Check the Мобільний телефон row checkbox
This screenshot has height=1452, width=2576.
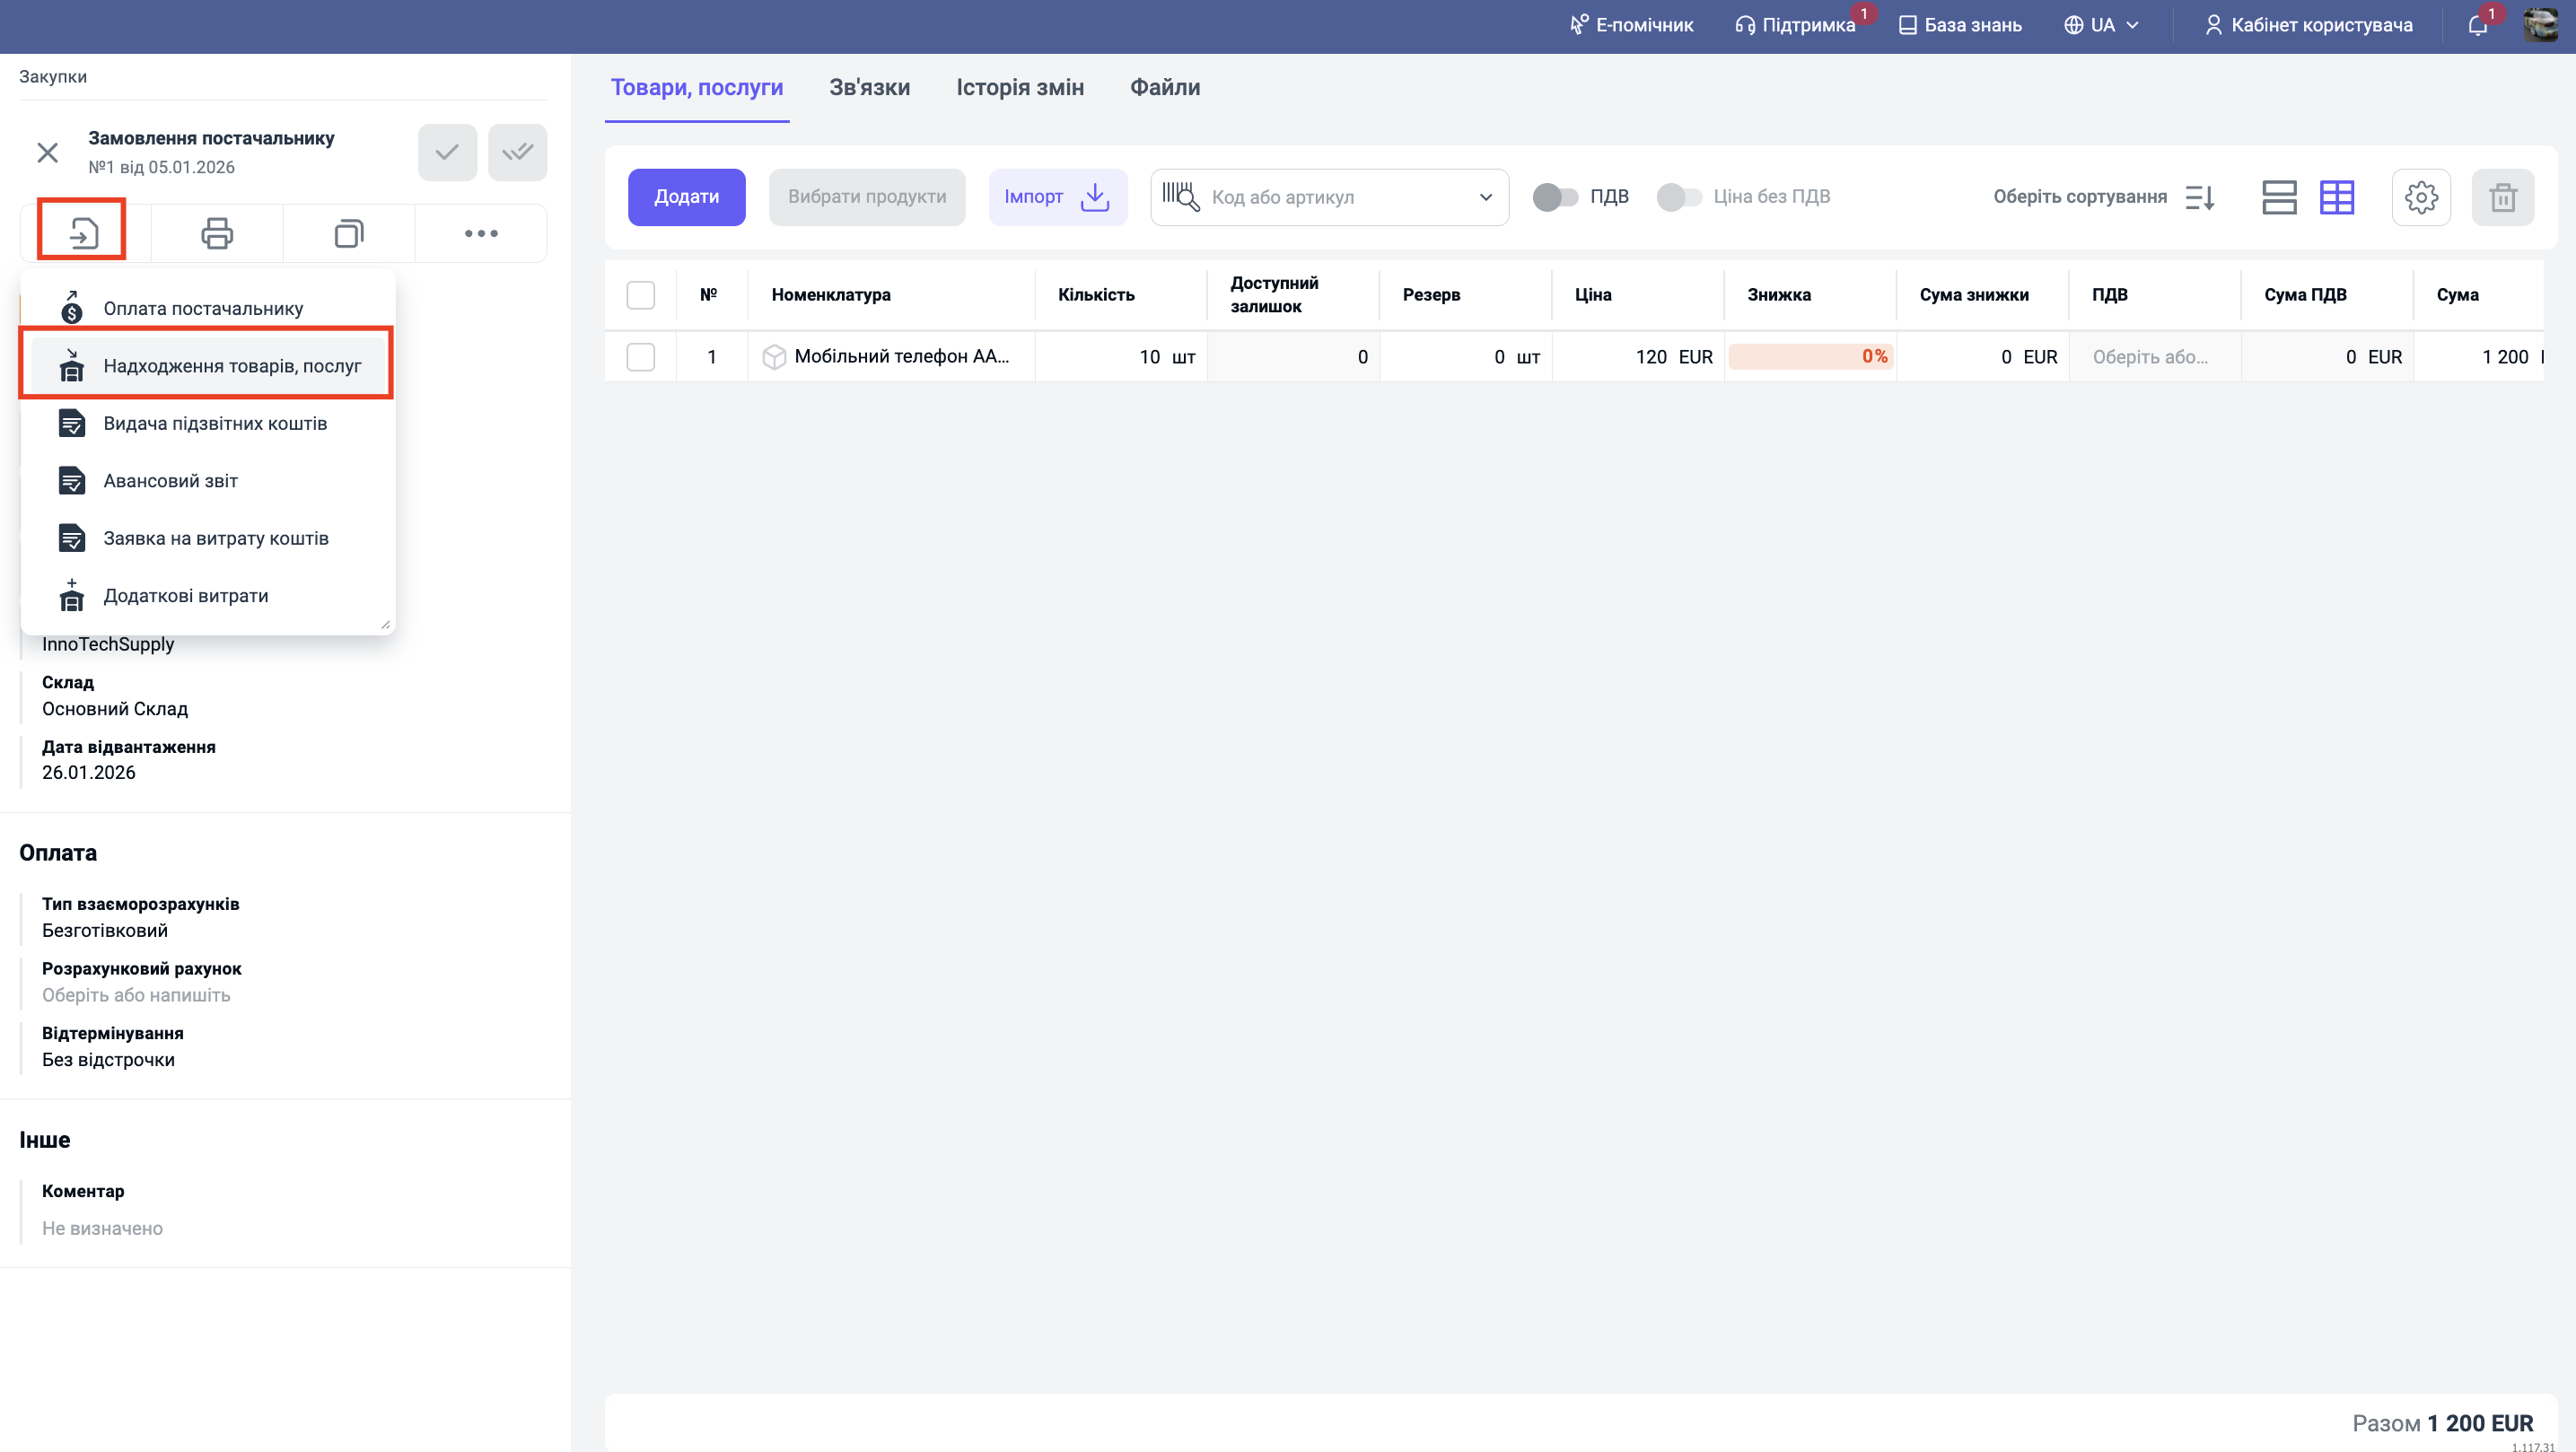pos(640,357)
